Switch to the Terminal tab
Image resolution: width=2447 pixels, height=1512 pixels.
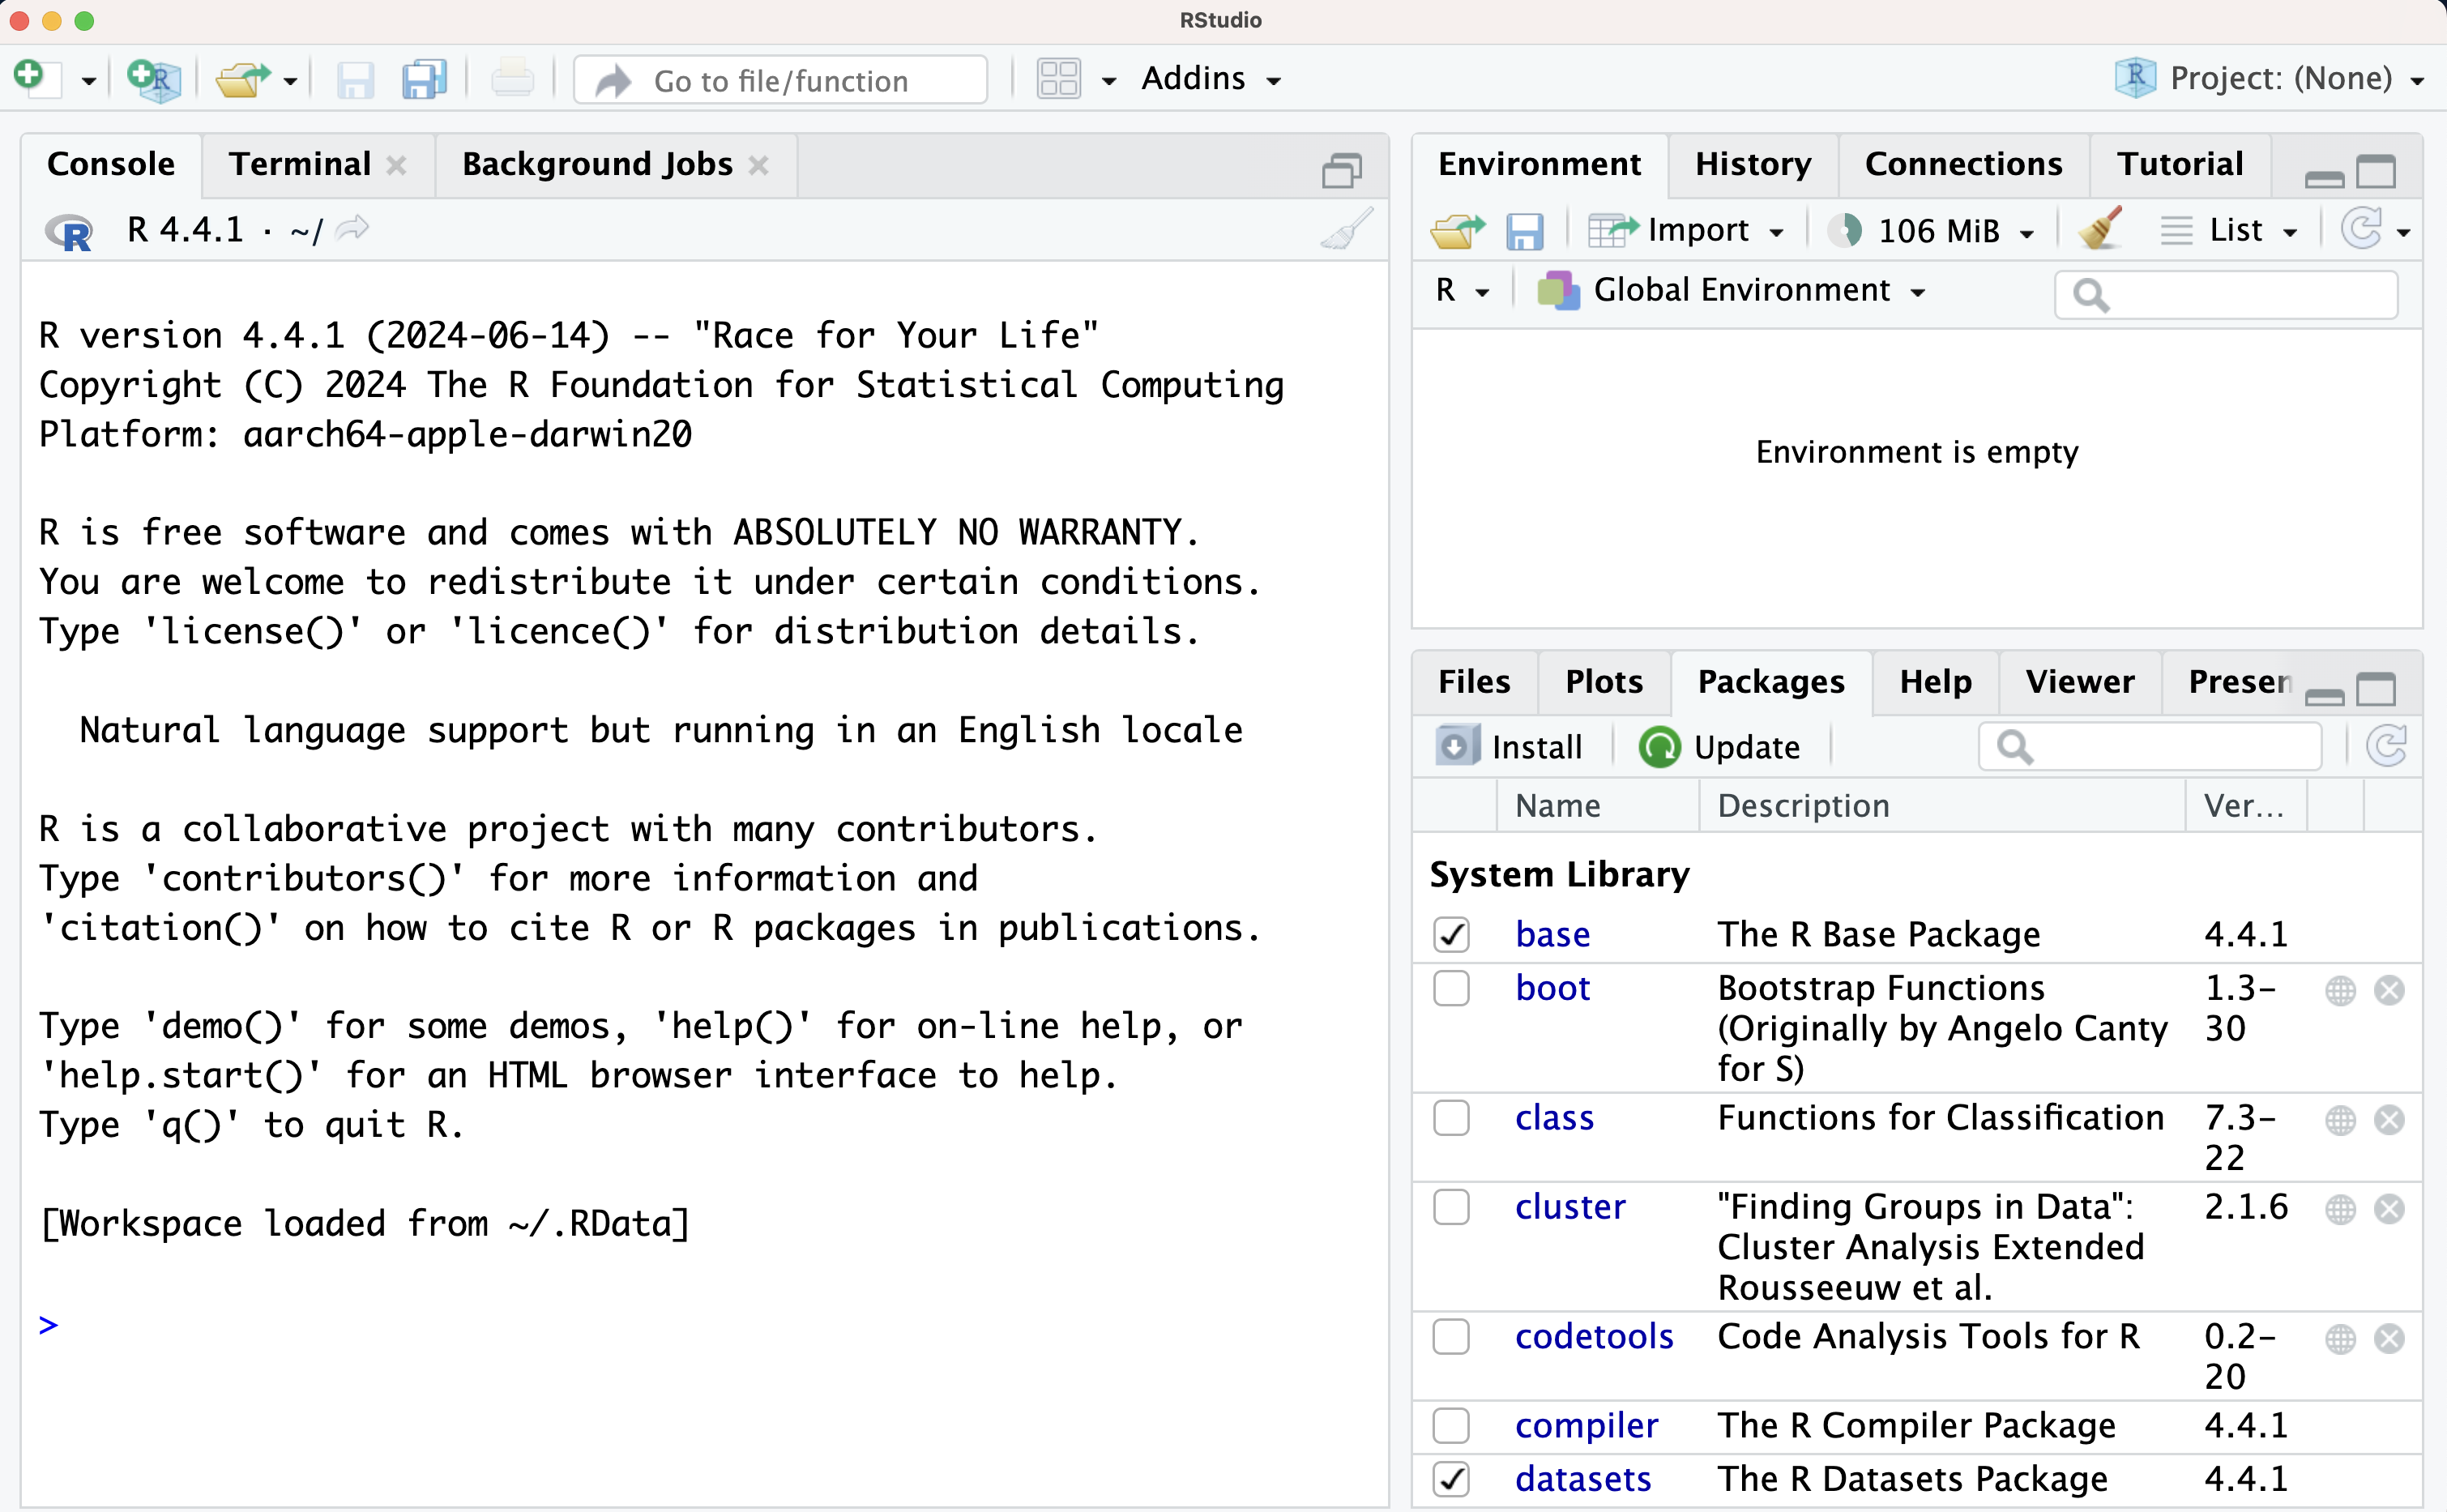coord(300,164)
